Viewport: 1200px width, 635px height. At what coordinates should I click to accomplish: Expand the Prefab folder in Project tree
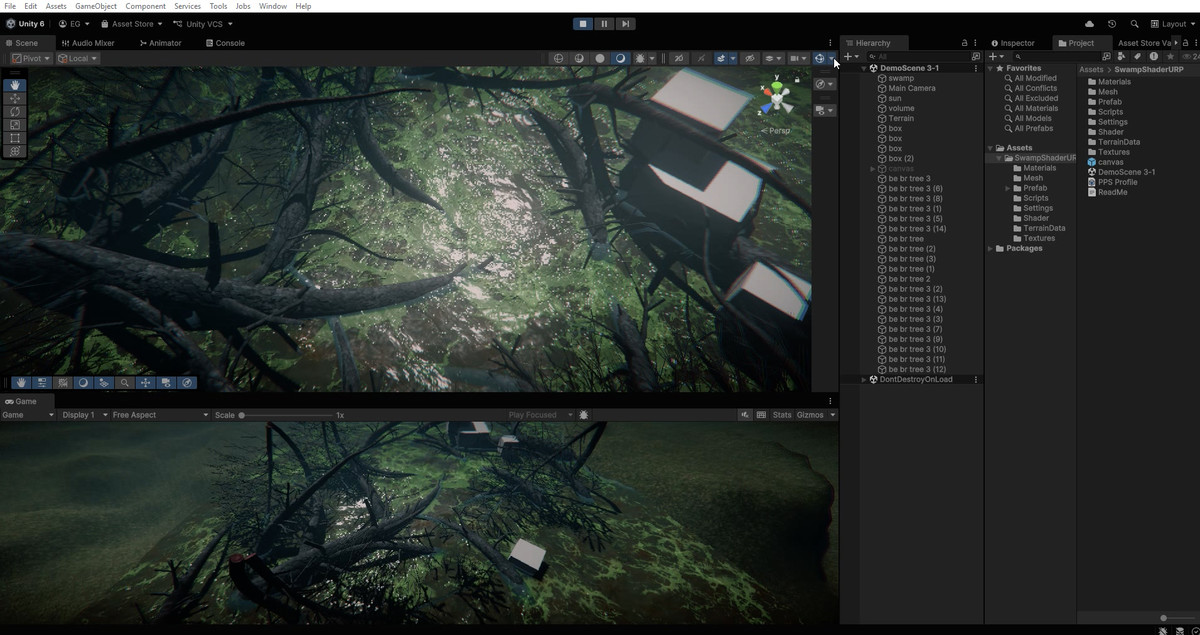click(1008, 188)
